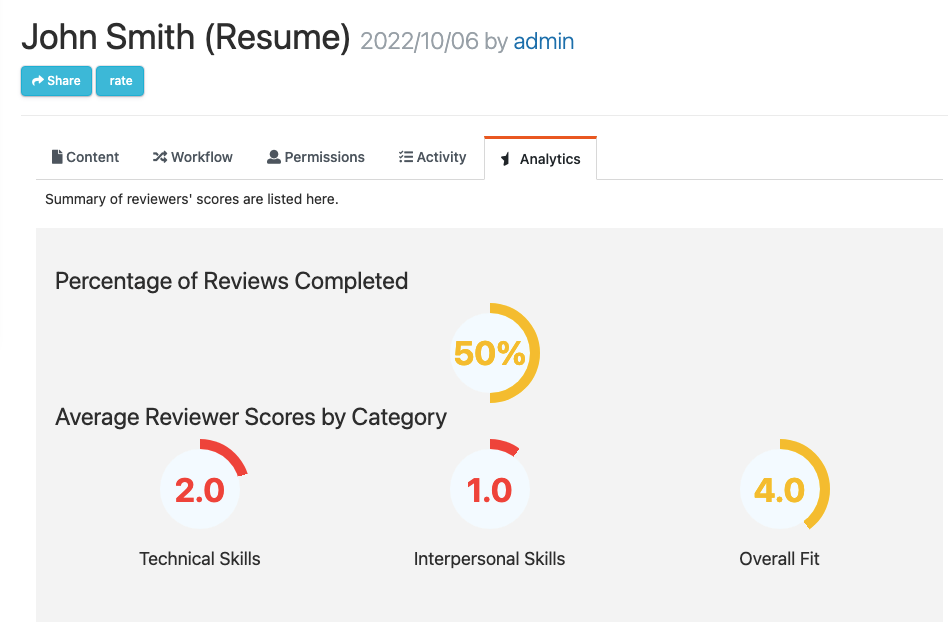Click the document icon on the Content tab
Screen dimensions: 948x622
click(x=57, y=156)
